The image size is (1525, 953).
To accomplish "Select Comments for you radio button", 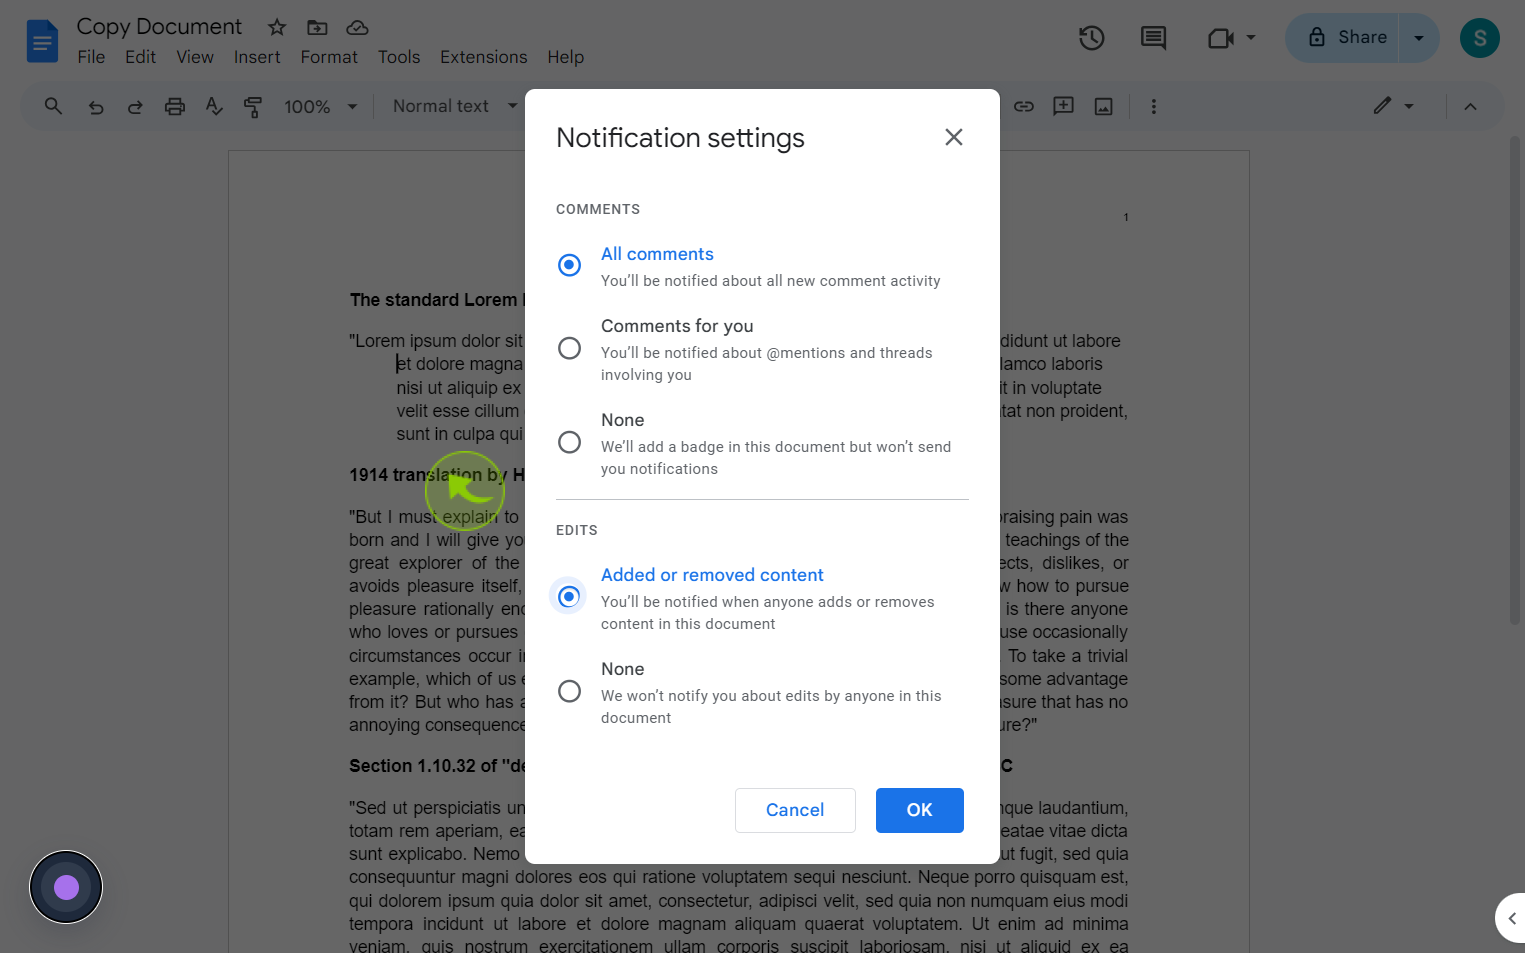I will point(569,348).
